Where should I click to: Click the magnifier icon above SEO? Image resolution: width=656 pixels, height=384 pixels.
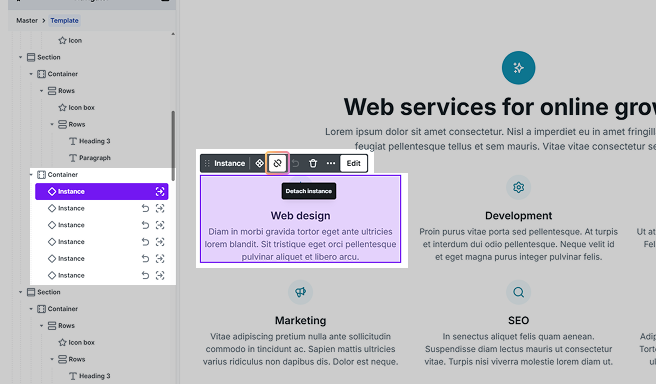click(x=518, y=292)
